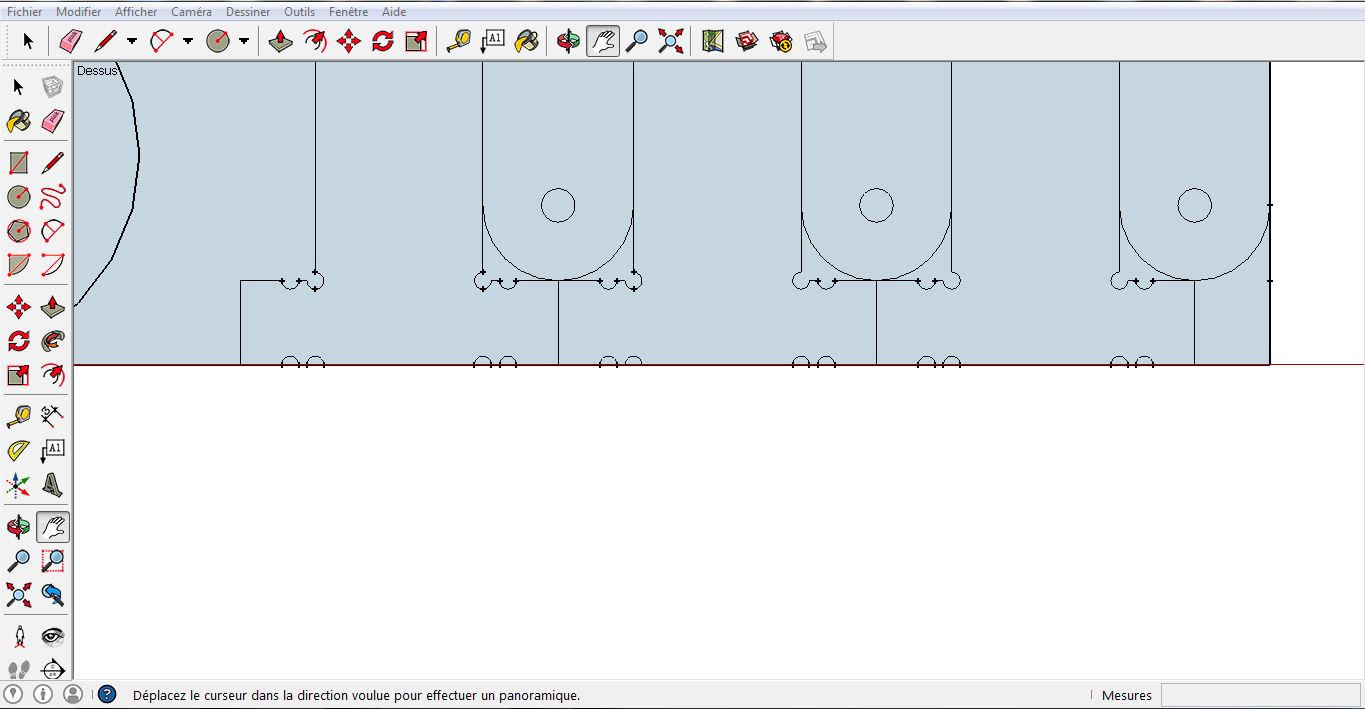1365x709 pixels.
Task: Select the Zoom magnifier in the left palette
Action: click(x=19, y=561)
